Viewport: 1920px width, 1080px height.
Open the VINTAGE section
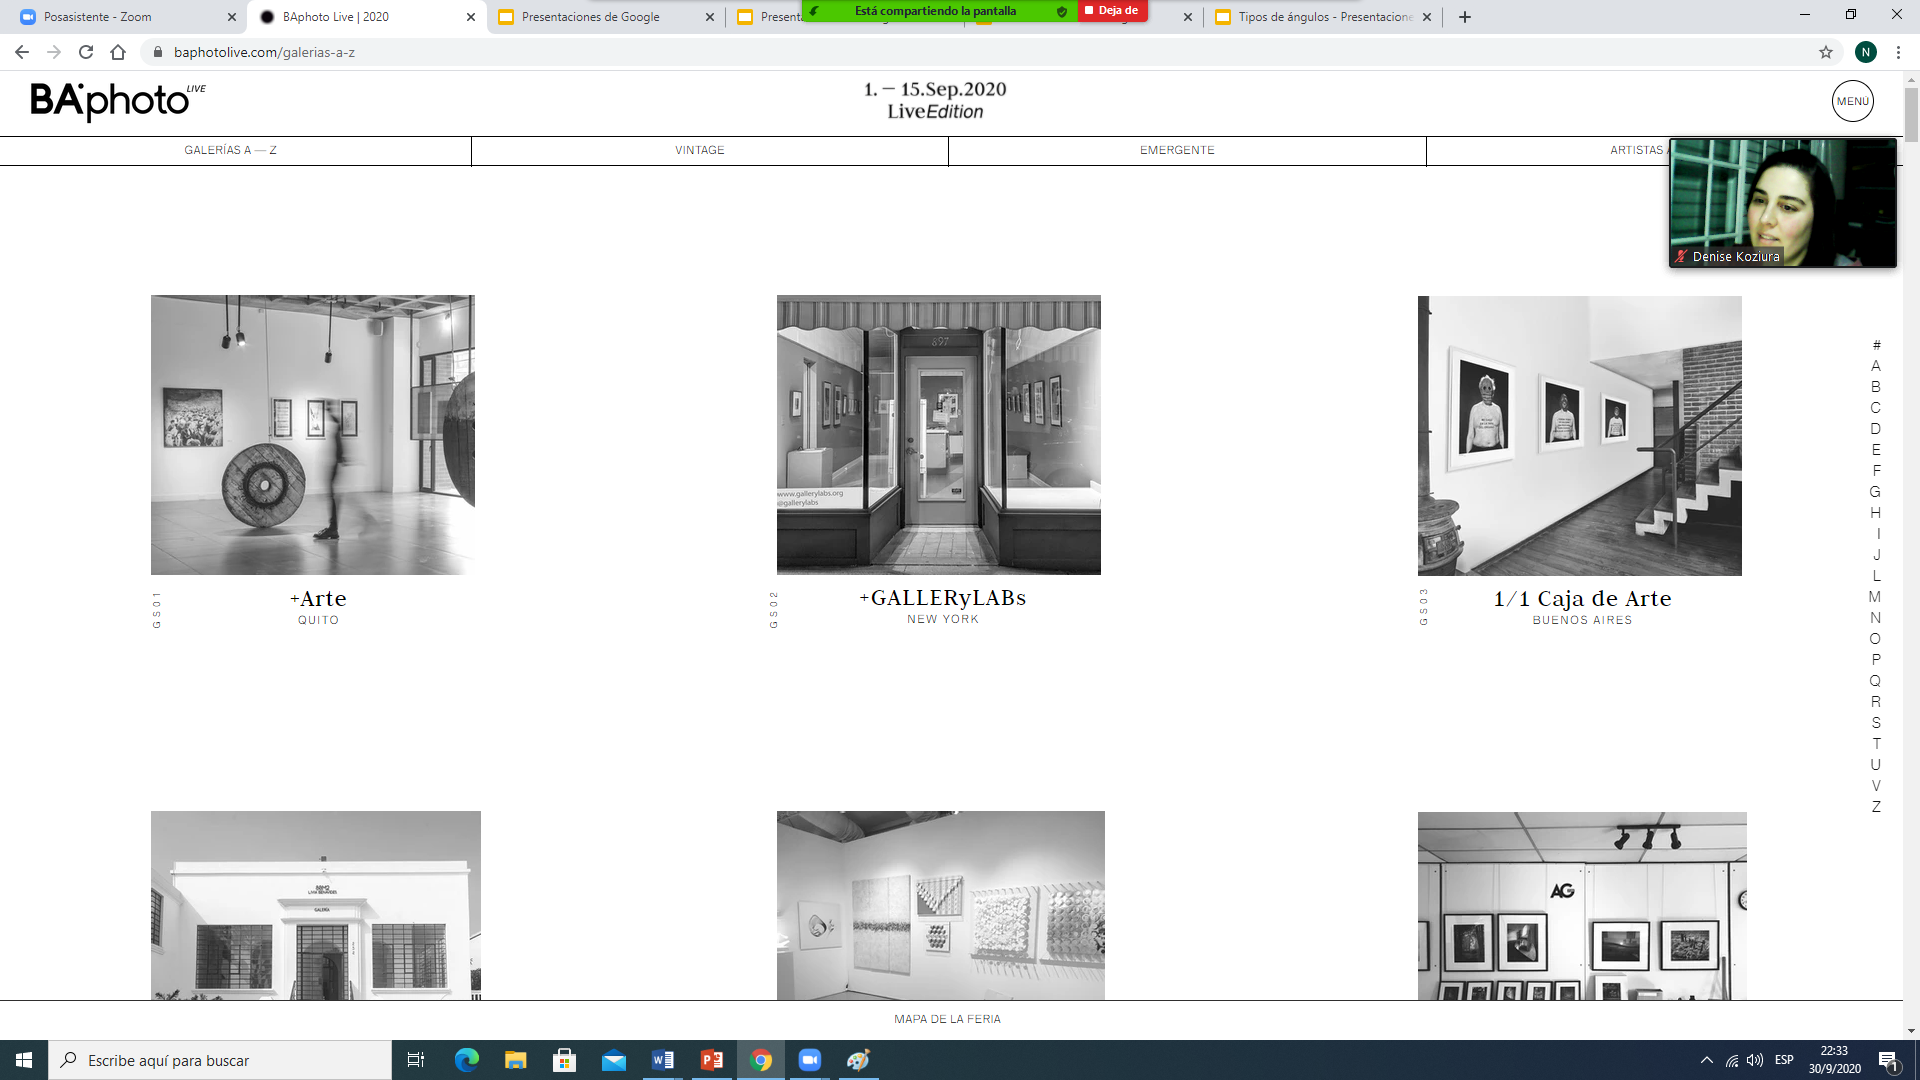tap(699, 150)
